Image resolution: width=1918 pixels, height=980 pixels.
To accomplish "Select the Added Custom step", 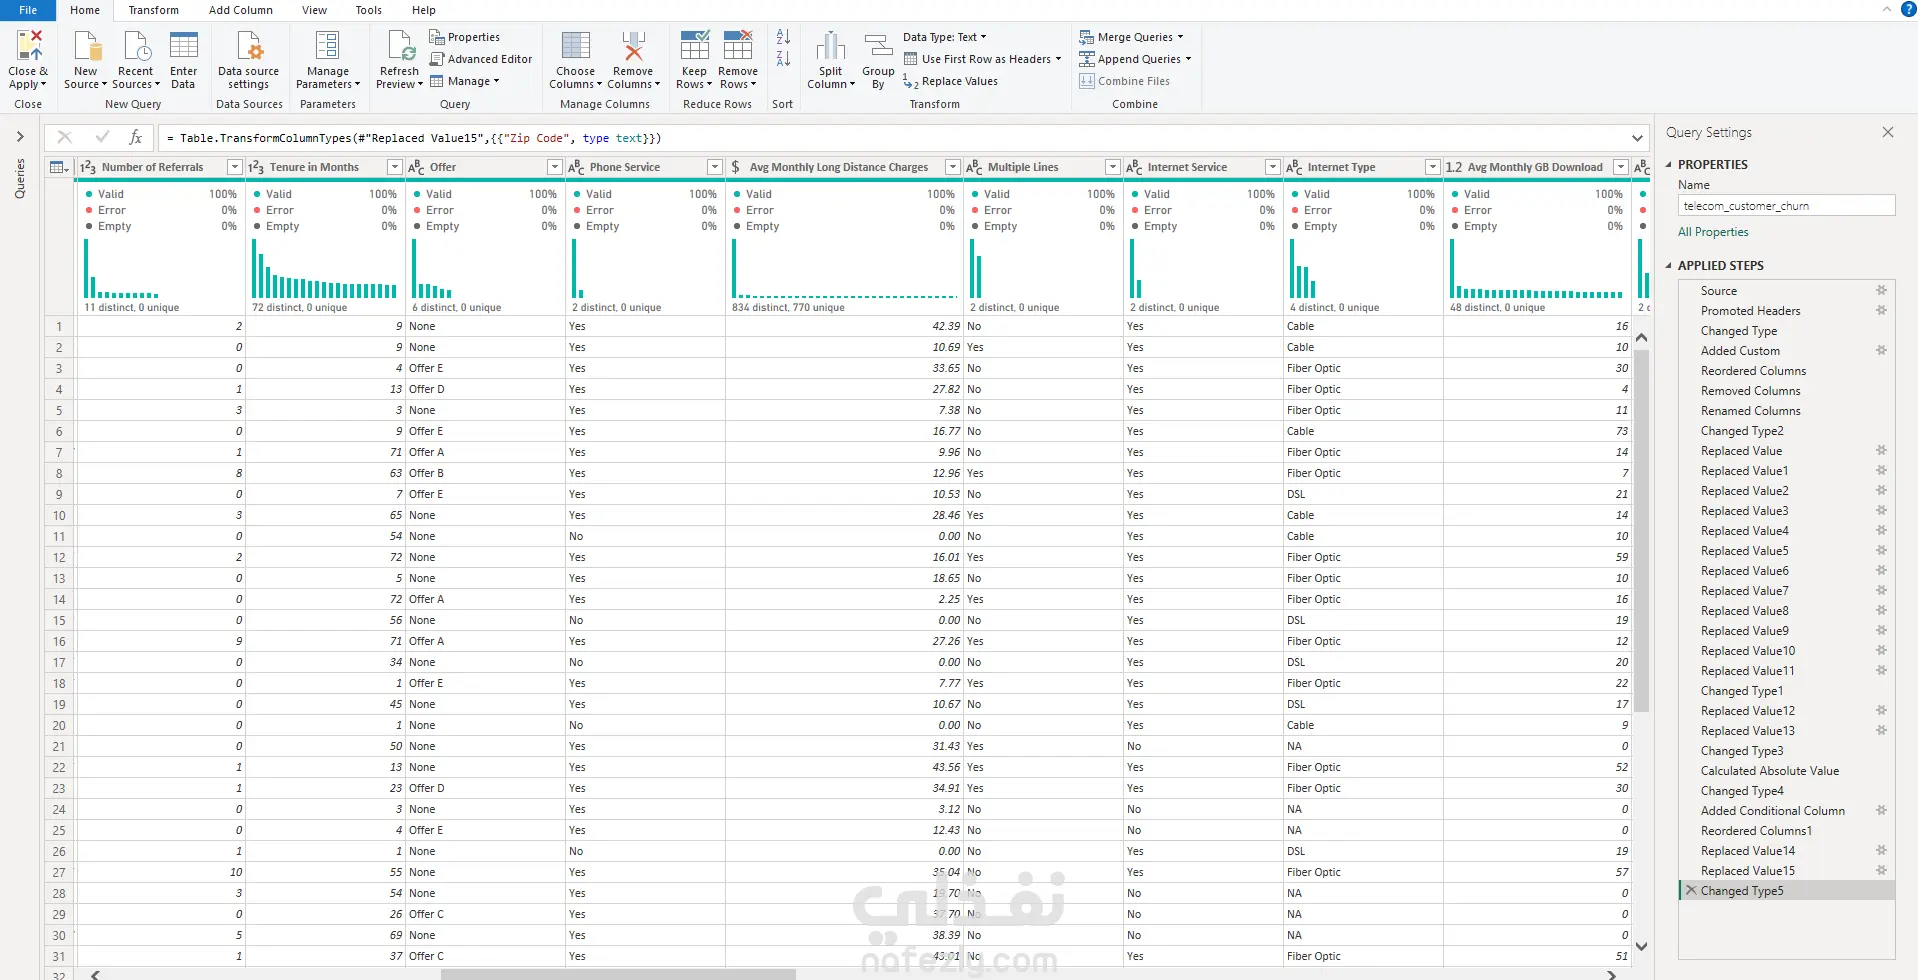I will [x=1741, y=351].
